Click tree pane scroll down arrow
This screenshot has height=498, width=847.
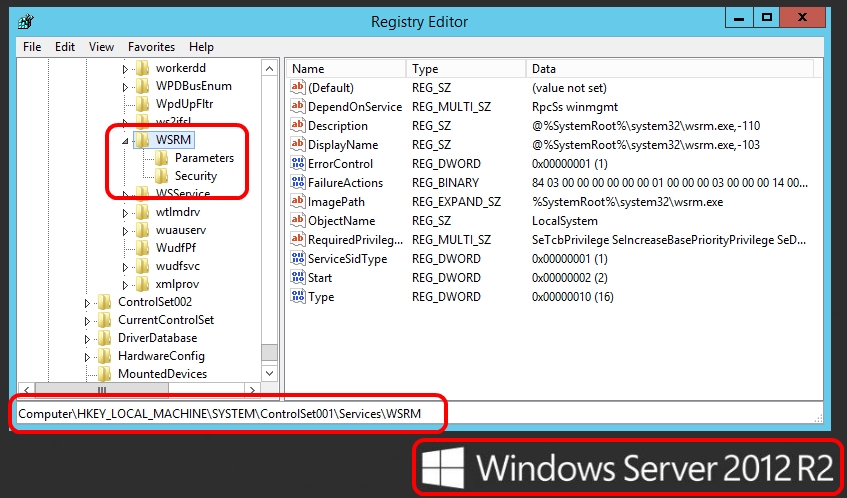[269, 373]
